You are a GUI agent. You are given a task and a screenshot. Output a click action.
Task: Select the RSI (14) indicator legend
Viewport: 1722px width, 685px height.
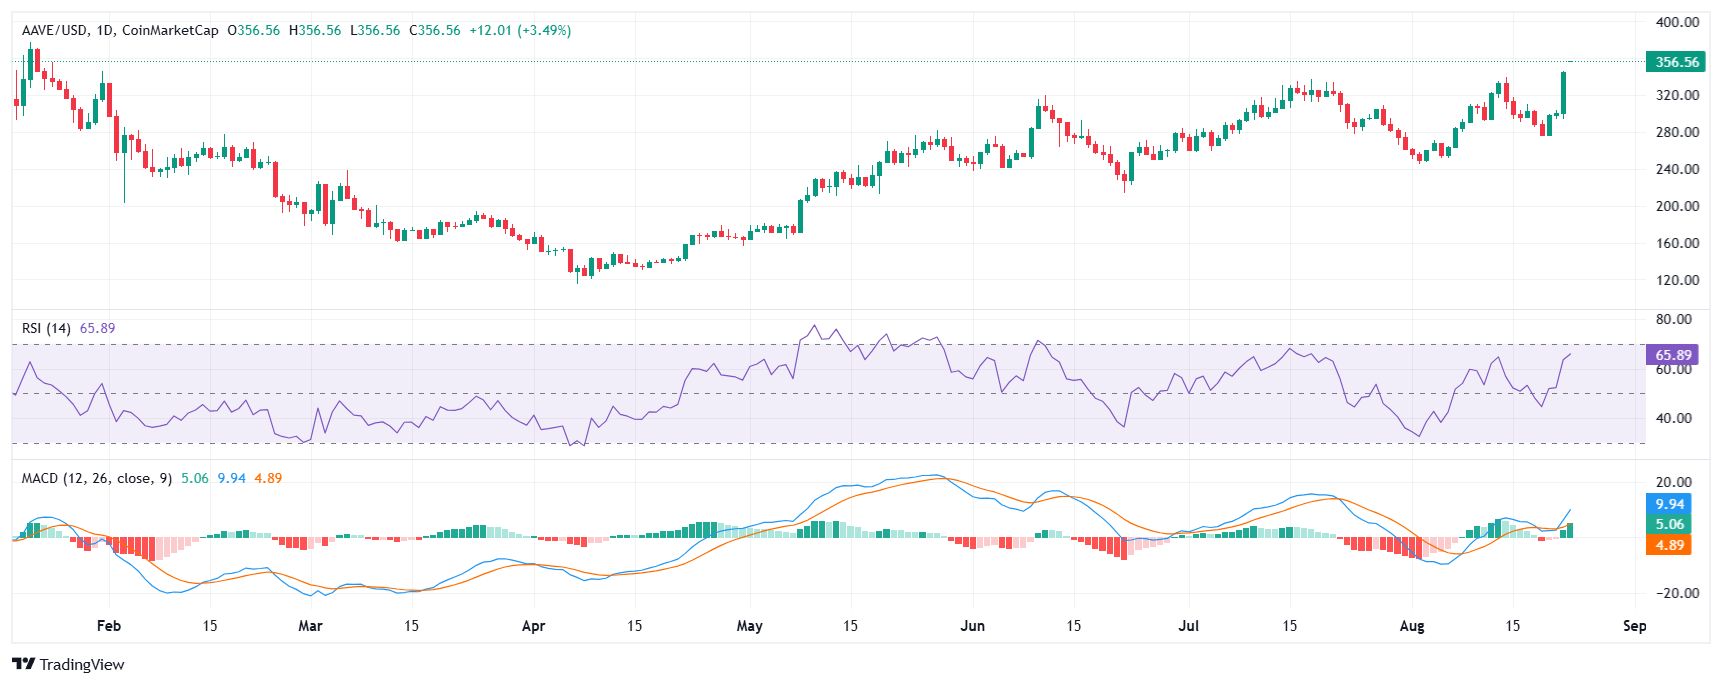click(46, 328)
